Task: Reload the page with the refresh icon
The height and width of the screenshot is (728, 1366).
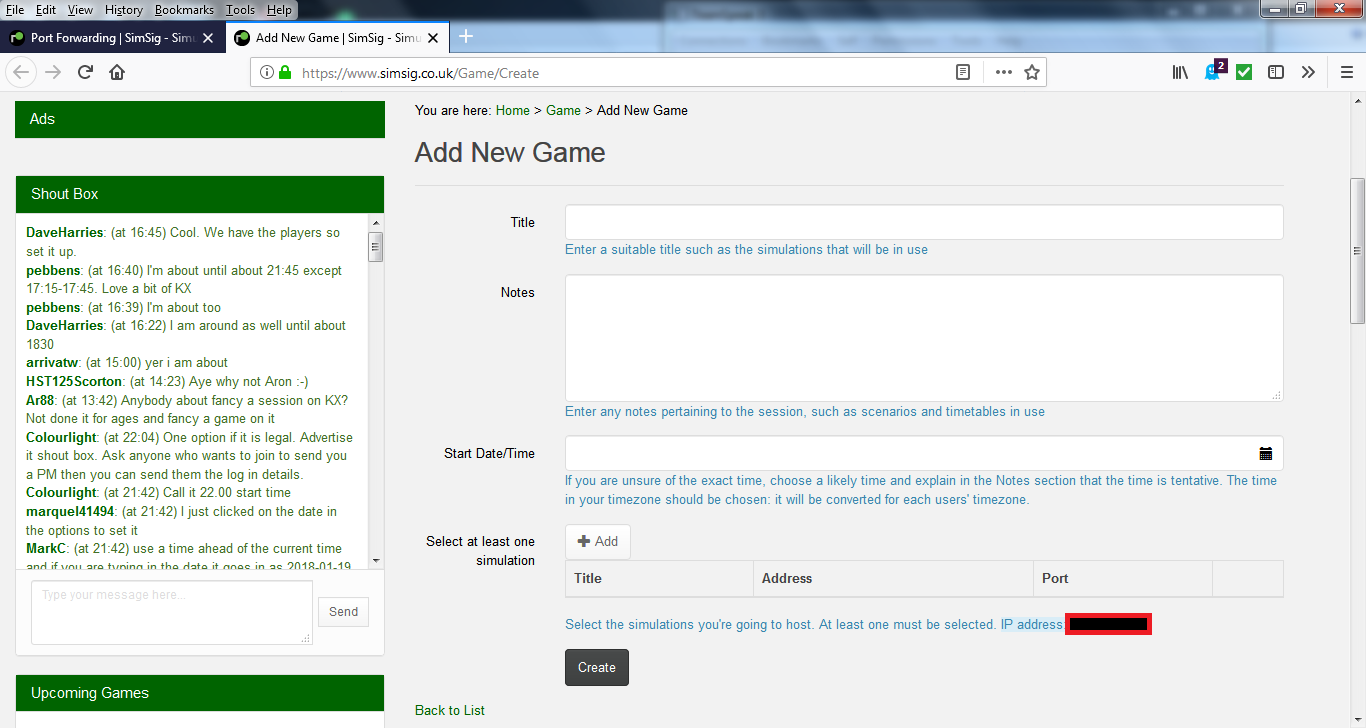Action: [x=85, y=72]
